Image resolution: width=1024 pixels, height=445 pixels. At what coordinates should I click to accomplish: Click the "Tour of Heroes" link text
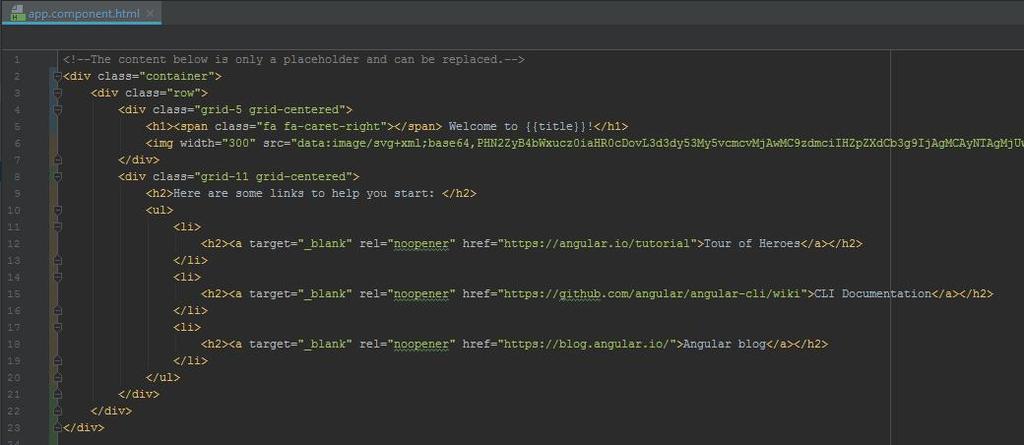click(x=753, y=243)
